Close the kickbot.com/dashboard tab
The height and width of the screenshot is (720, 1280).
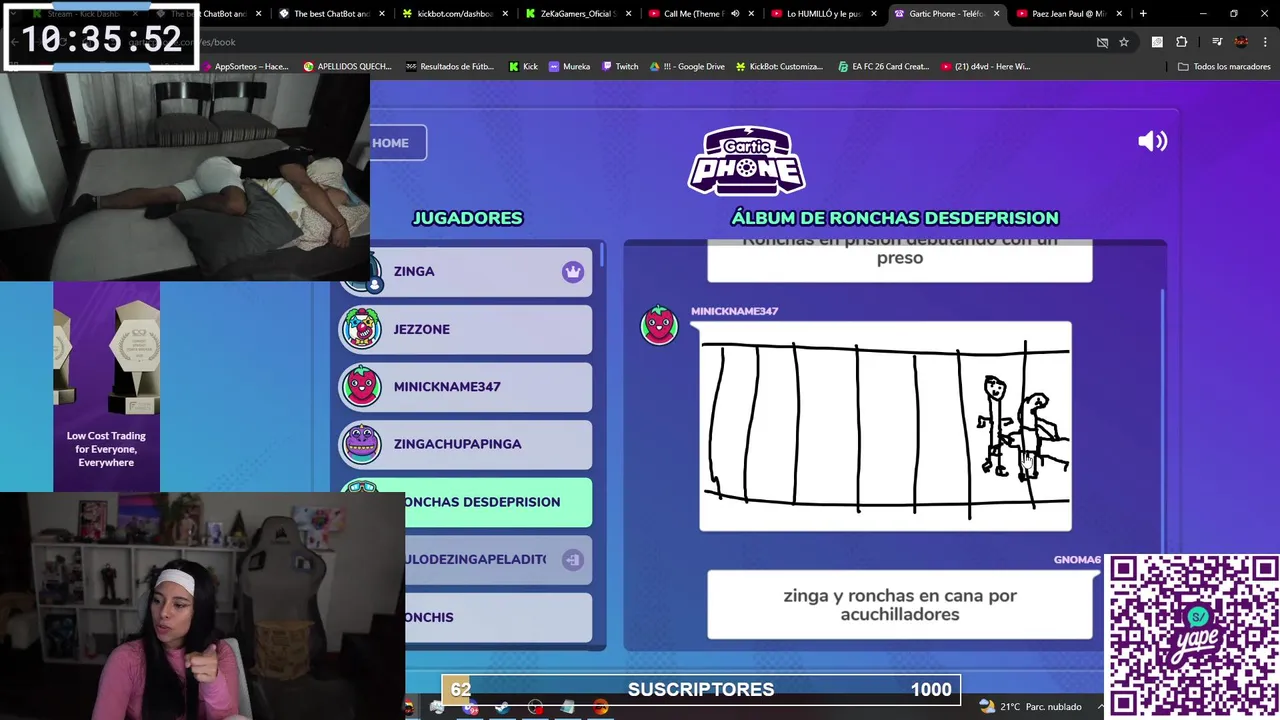click(x=505, y=14)
